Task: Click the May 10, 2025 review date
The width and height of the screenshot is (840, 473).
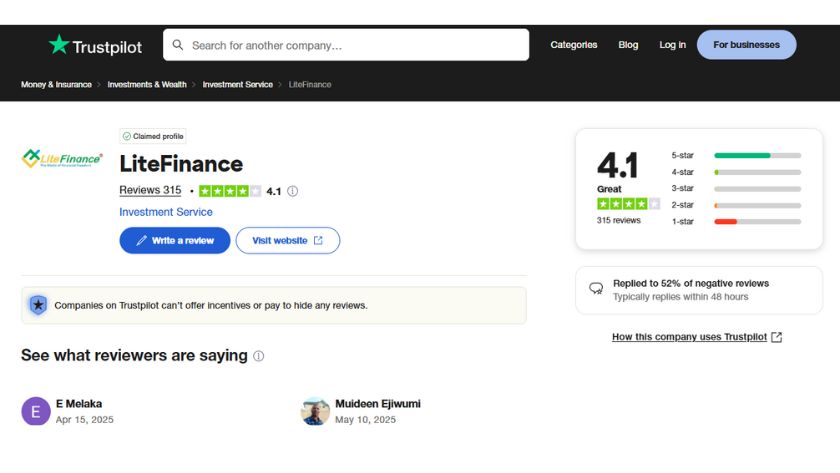Action: (x=365, y=419)
